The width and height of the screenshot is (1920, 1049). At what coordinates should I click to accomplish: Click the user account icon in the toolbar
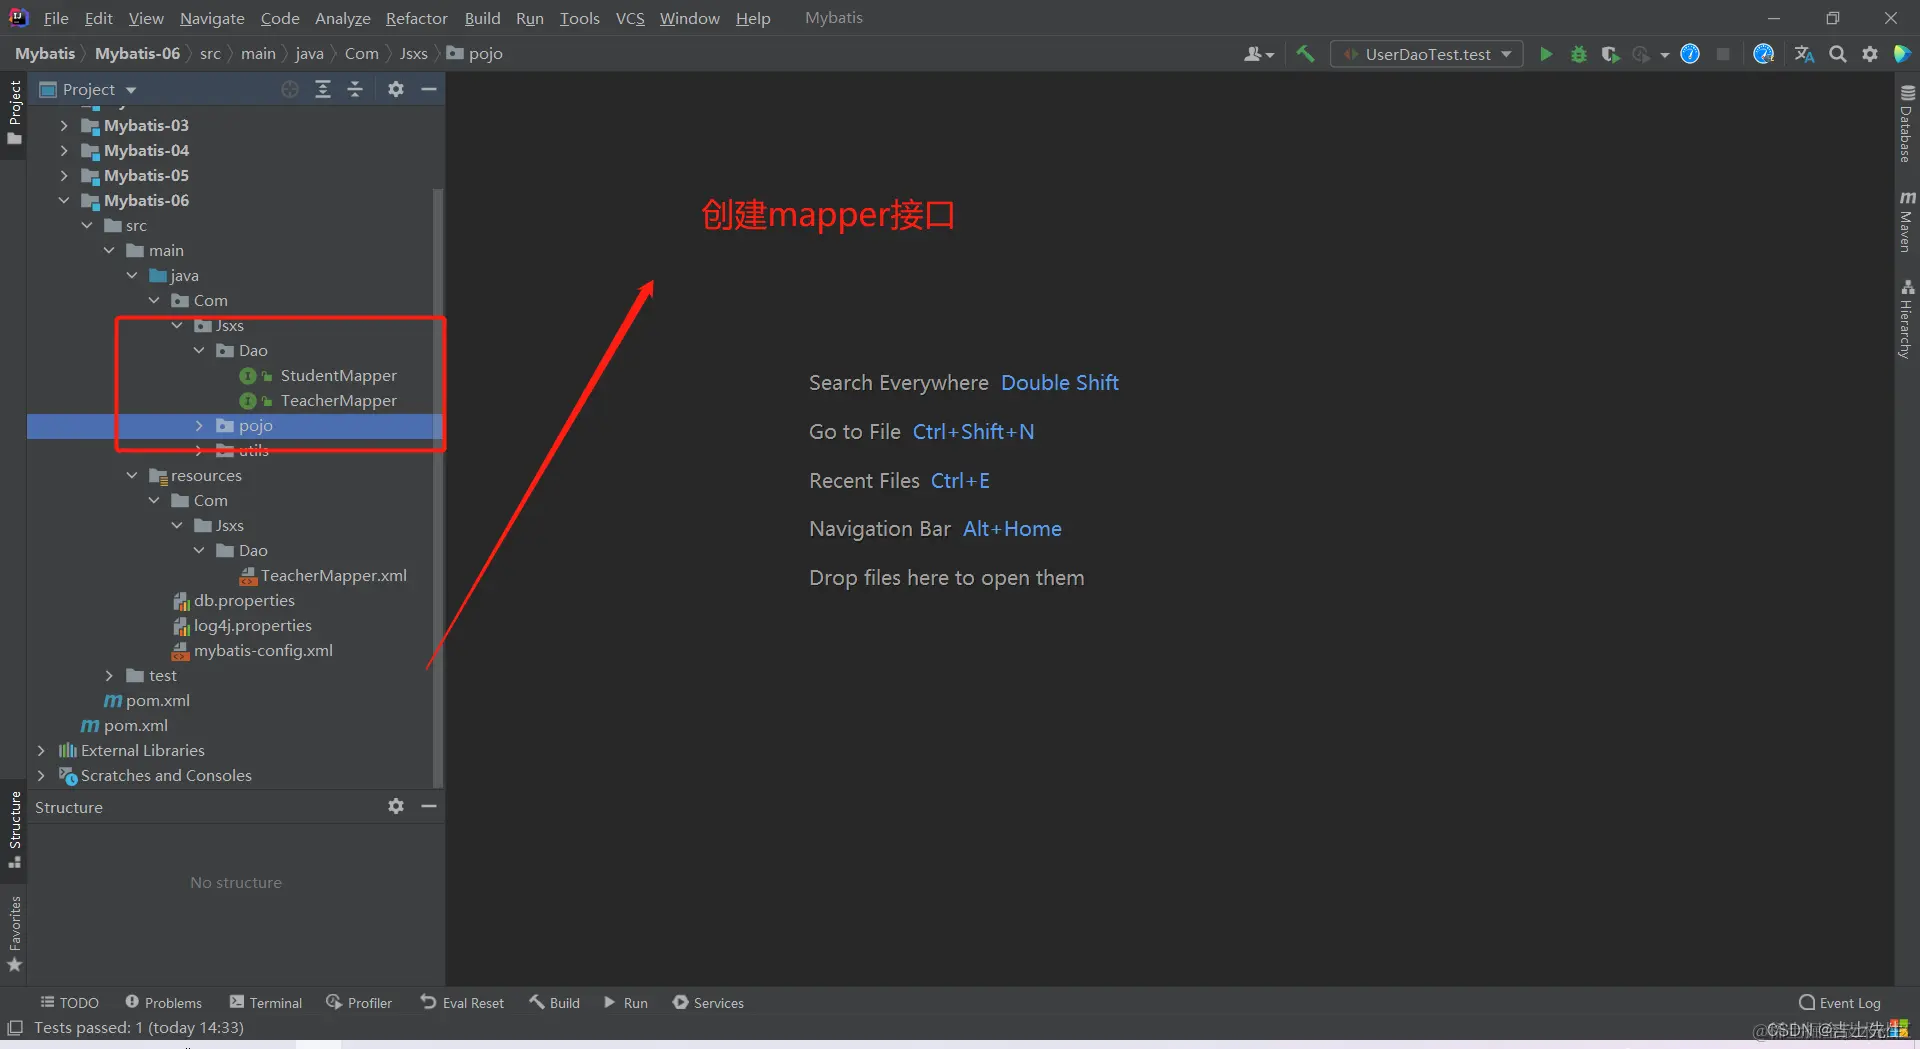tap(1258, 54)
